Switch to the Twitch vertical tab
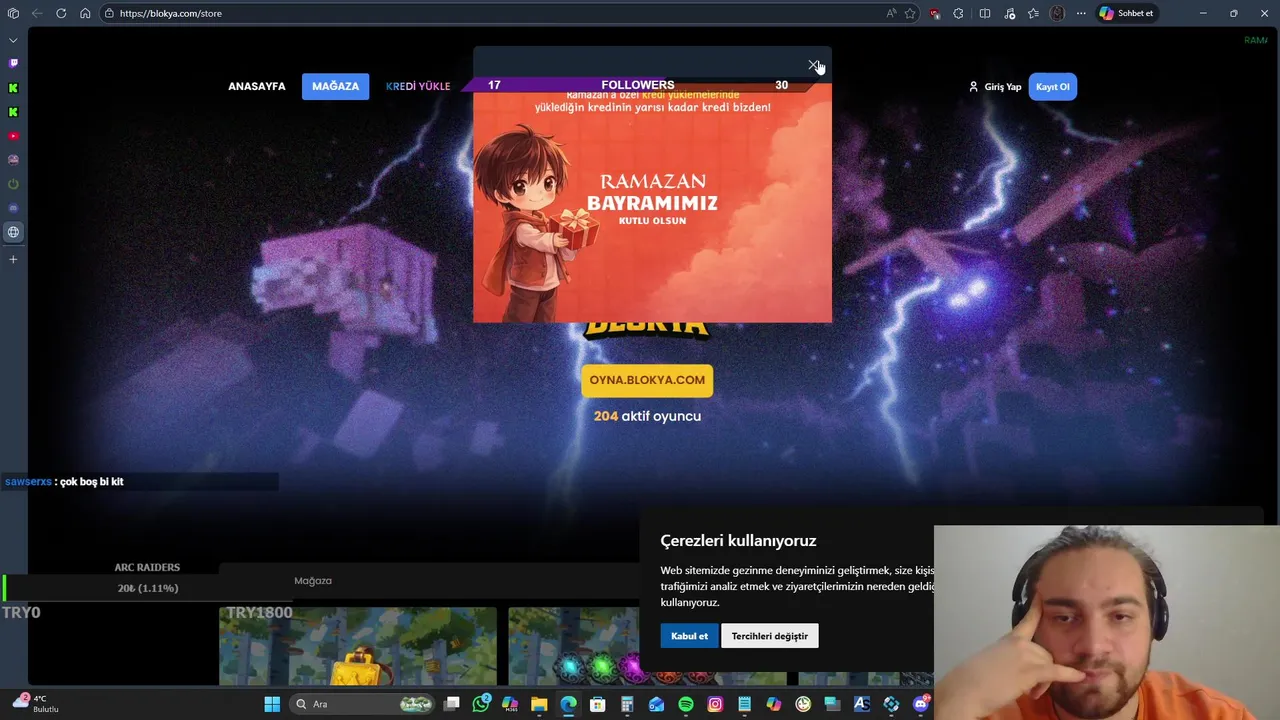 tap(13, 63)
